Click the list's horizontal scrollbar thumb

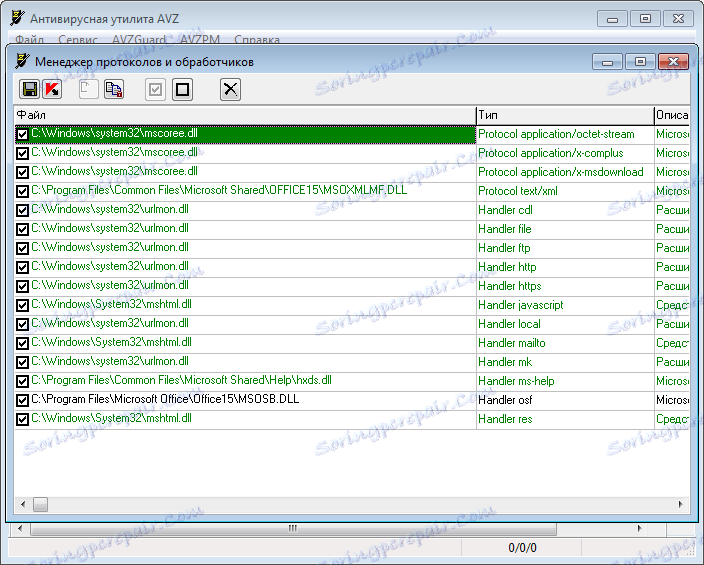[x=40, y=504]
